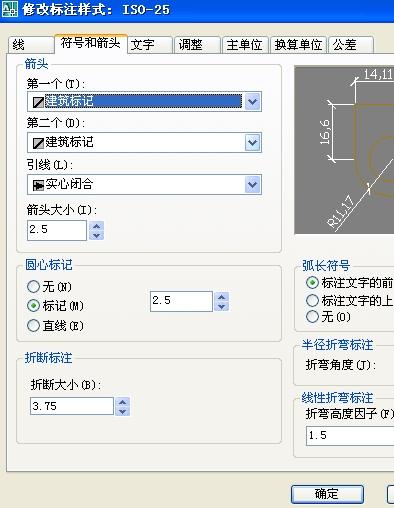Select 标注文字的上 arc length symbol option

(x=349, y=300)
